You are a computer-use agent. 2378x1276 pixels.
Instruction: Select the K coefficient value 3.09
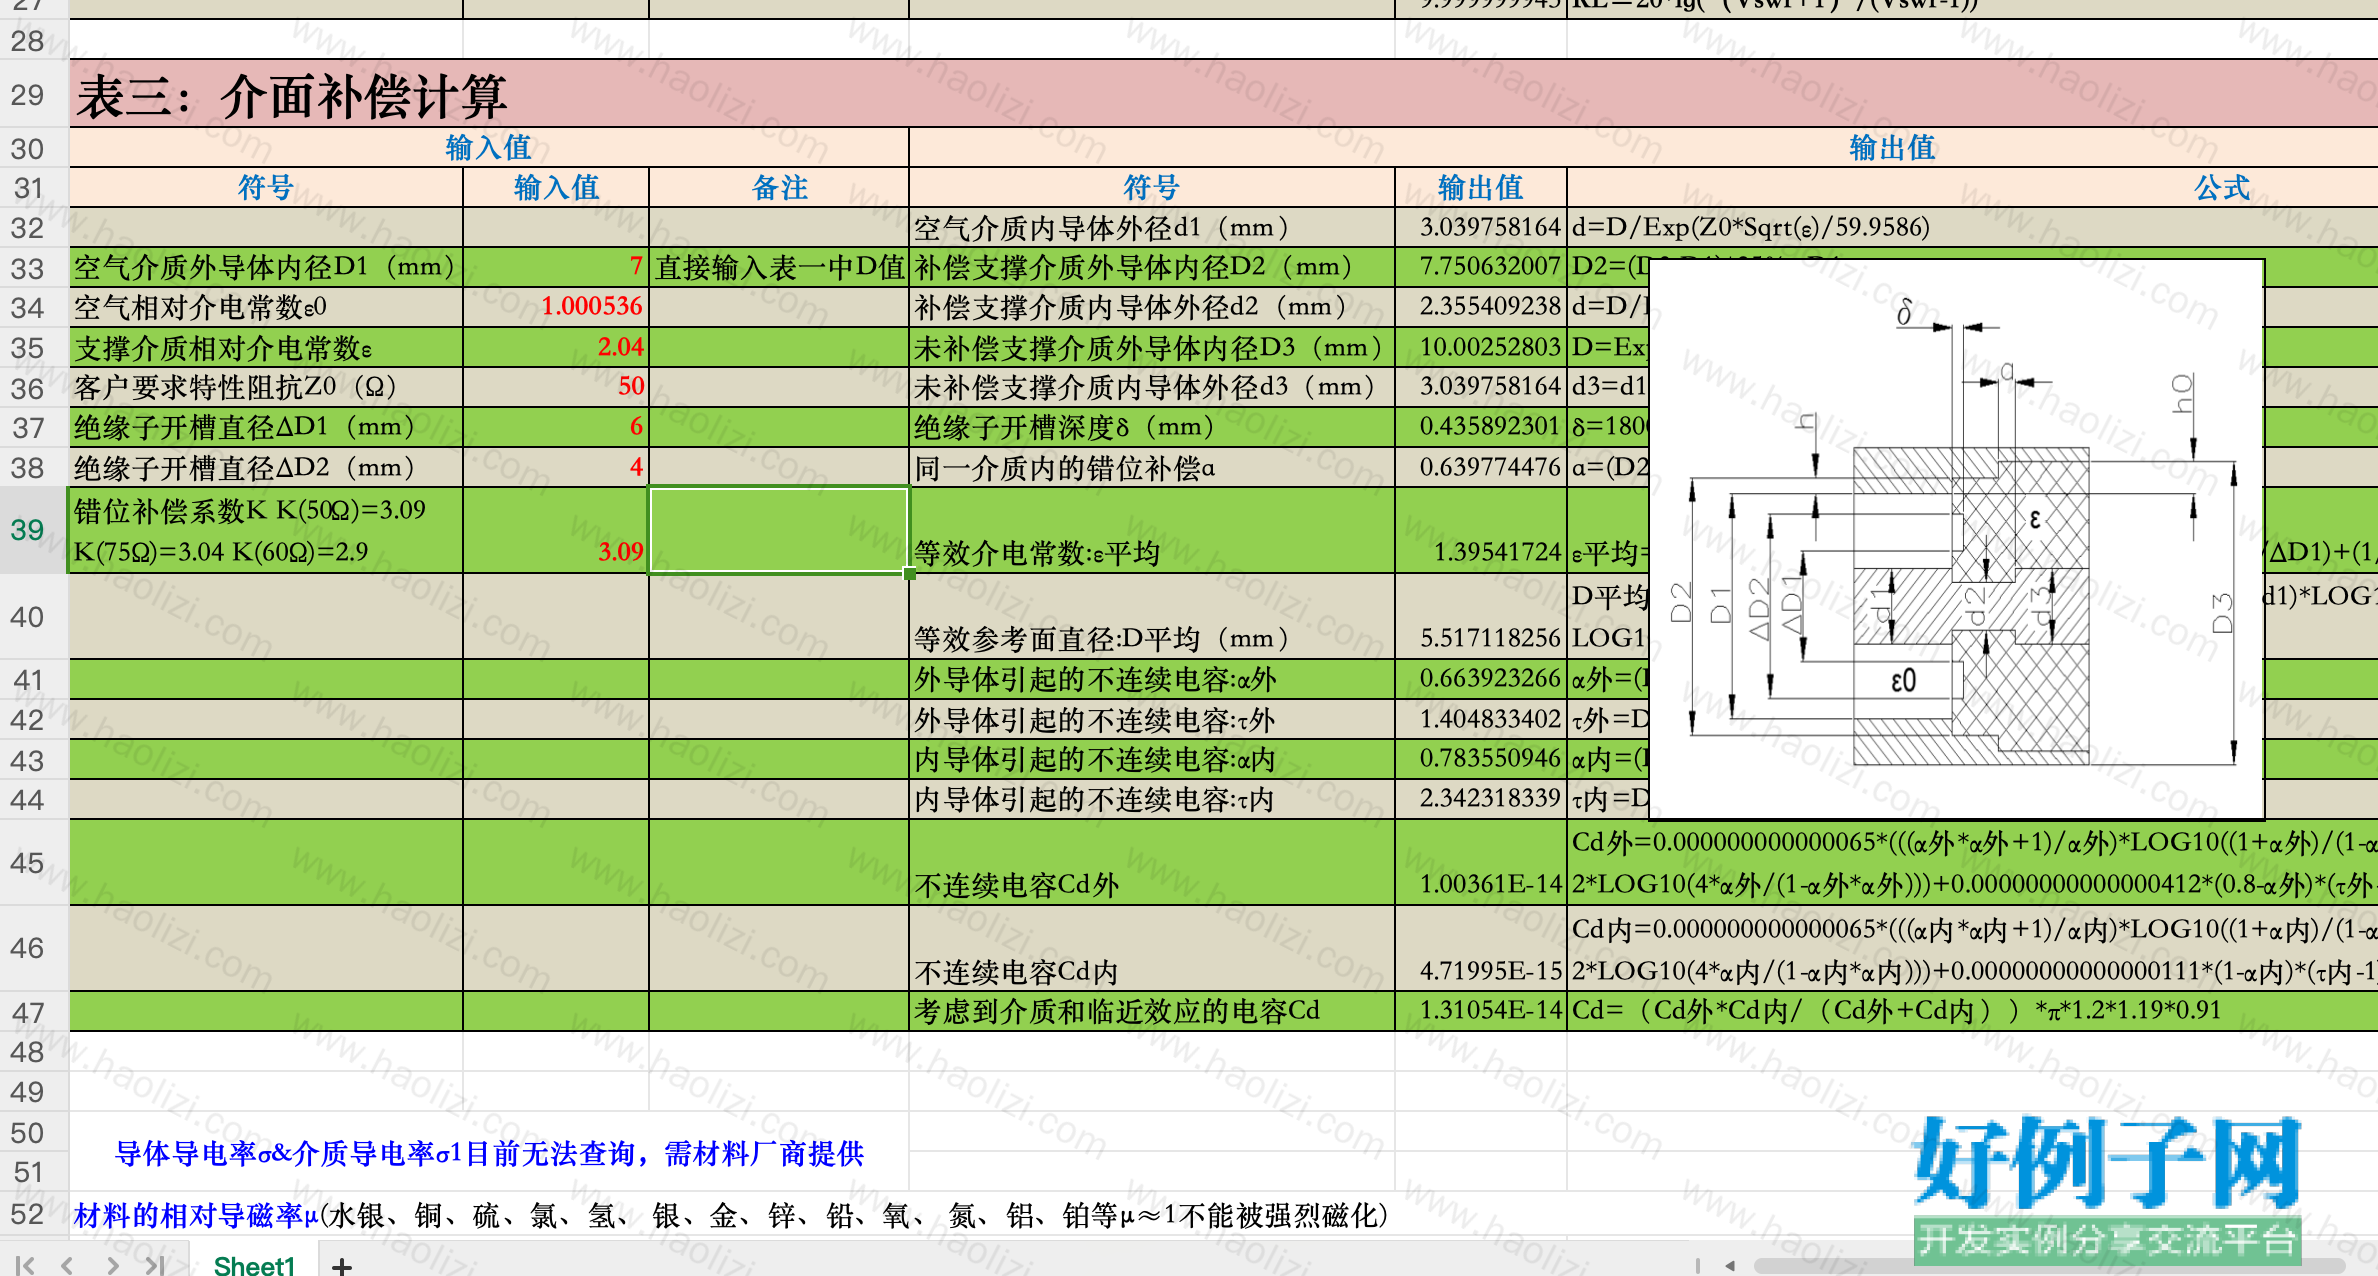pyautogui.click(x=556, y=530)
